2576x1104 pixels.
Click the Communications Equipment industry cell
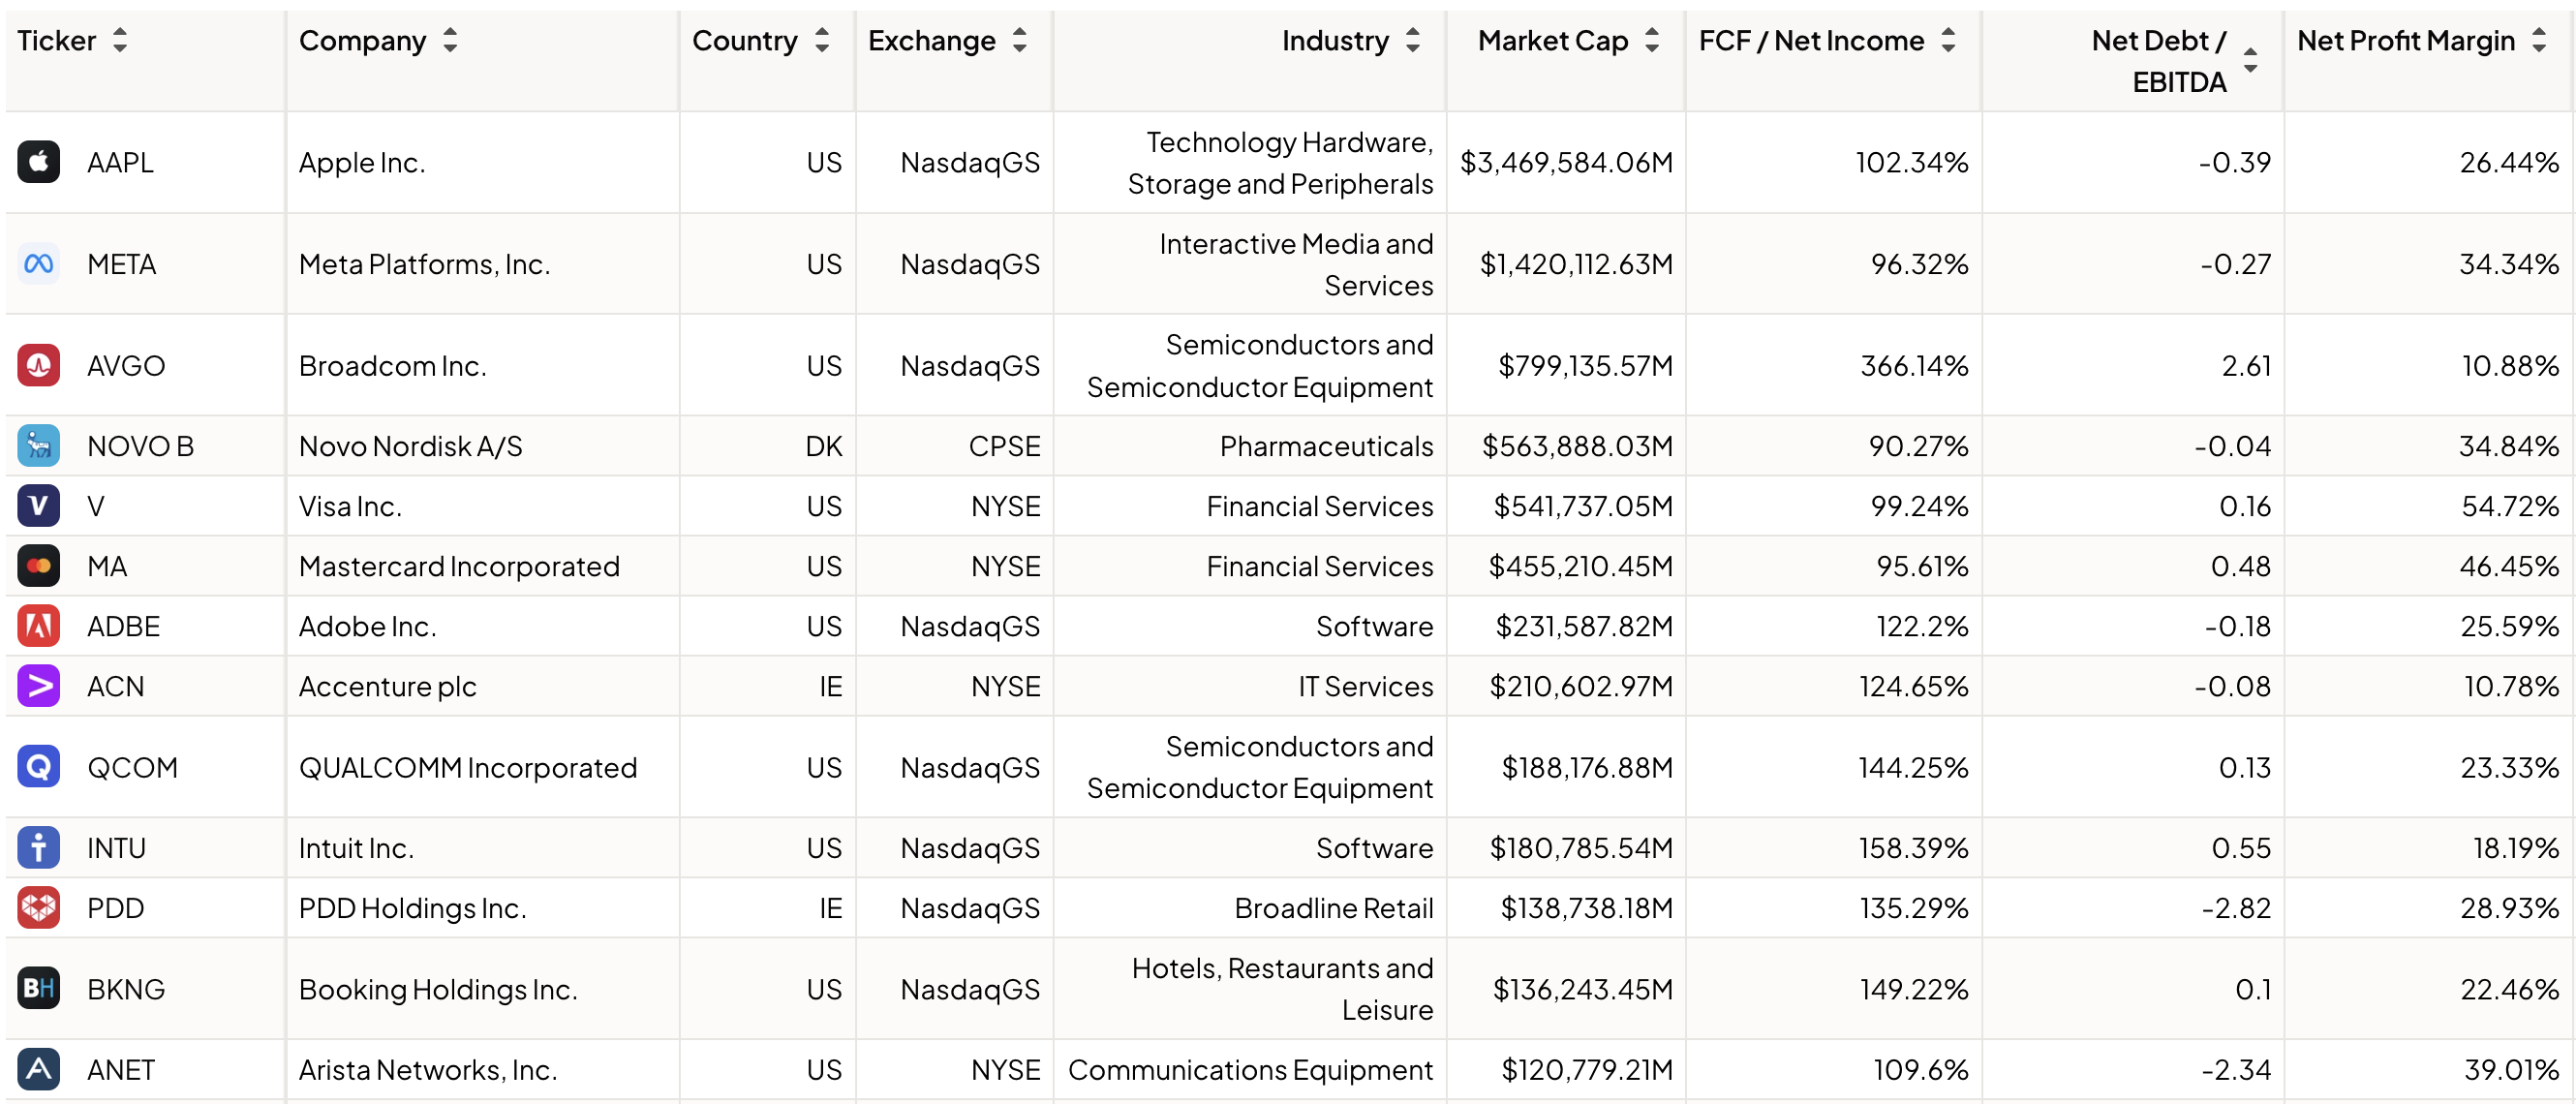coord(1250,1070)
